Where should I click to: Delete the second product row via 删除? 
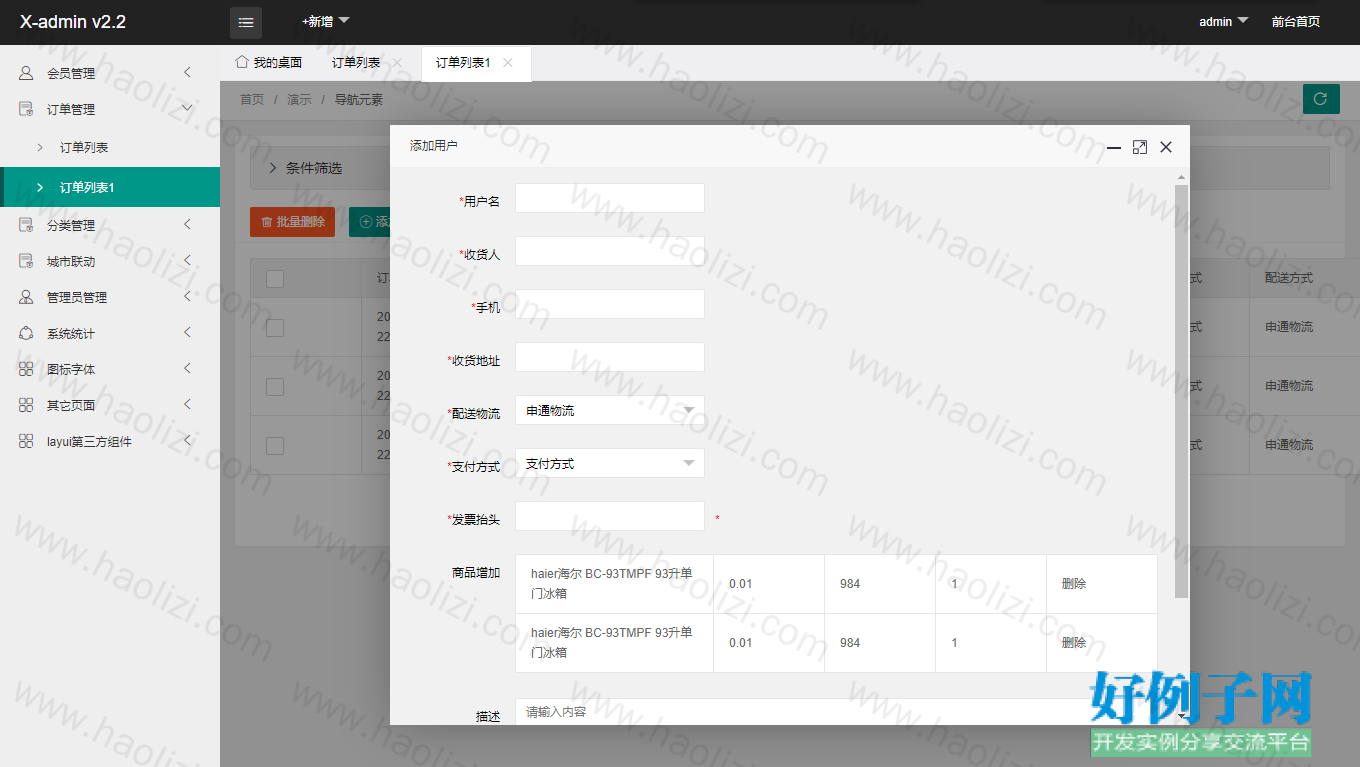click(1074, 643)
